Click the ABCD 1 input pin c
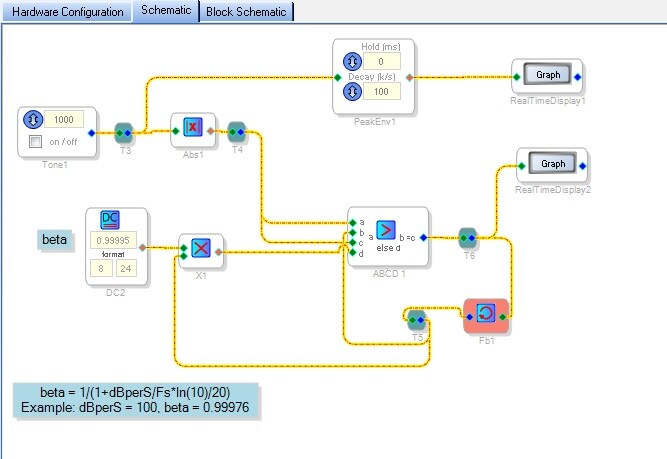The width and height of the screenshot is (667, 459). [x=353, y=242]
